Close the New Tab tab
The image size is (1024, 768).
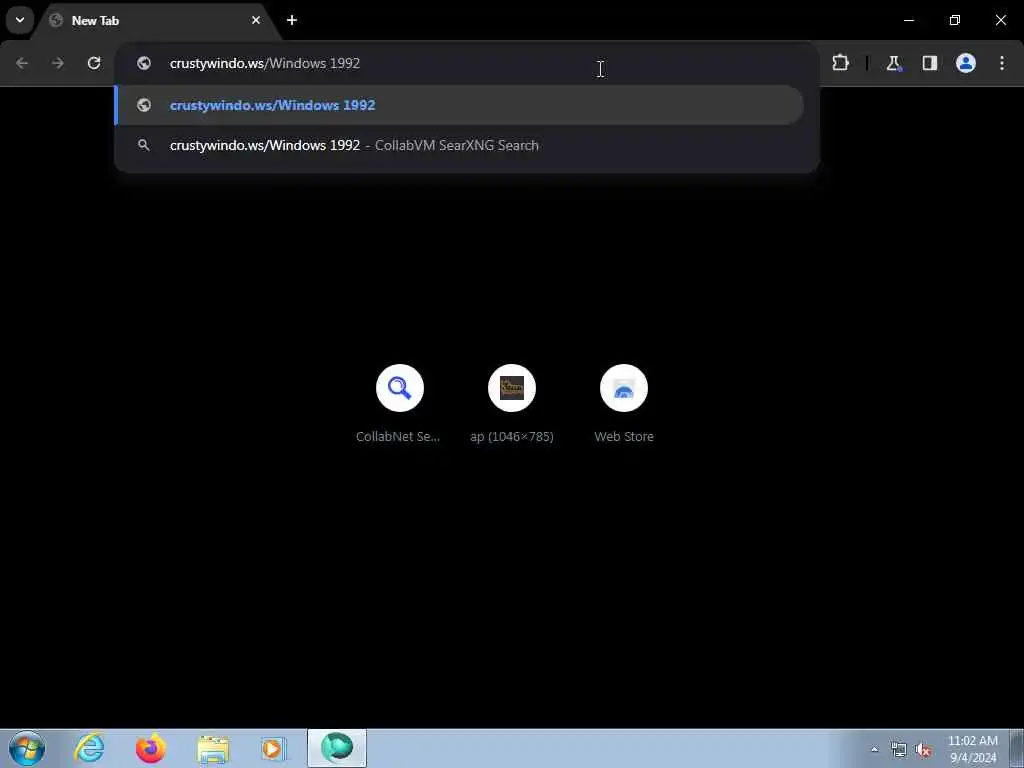click(x=256, y=20)
